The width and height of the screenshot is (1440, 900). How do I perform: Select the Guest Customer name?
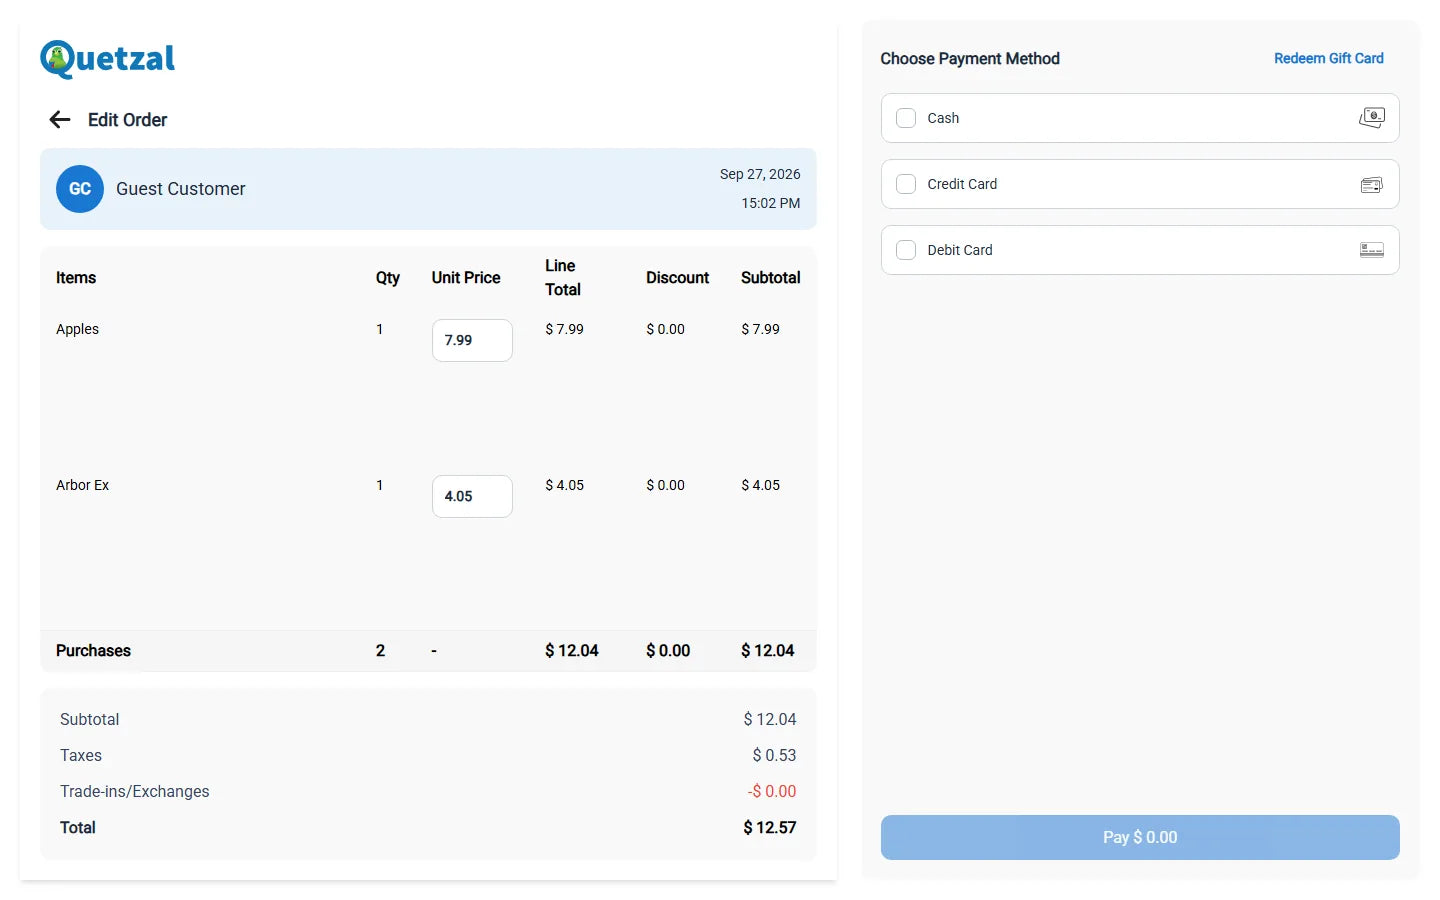pos(181,189)
